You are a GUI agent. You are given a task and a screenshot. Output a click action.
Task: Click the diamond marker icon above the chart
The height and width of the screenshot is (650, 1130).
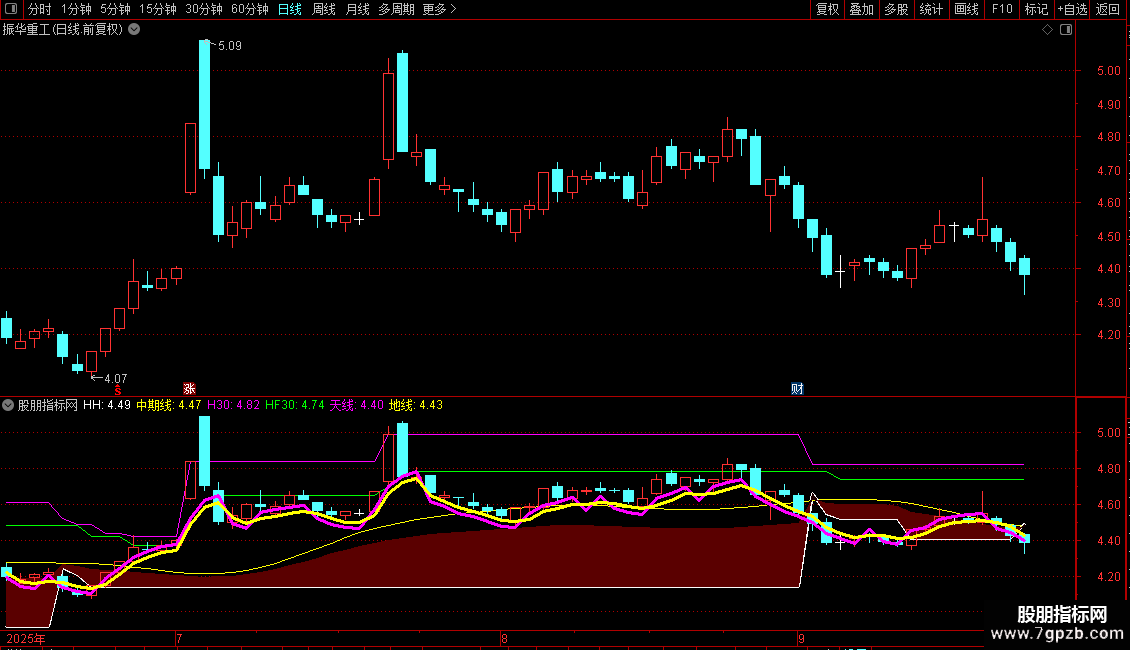click(1048, 30)
